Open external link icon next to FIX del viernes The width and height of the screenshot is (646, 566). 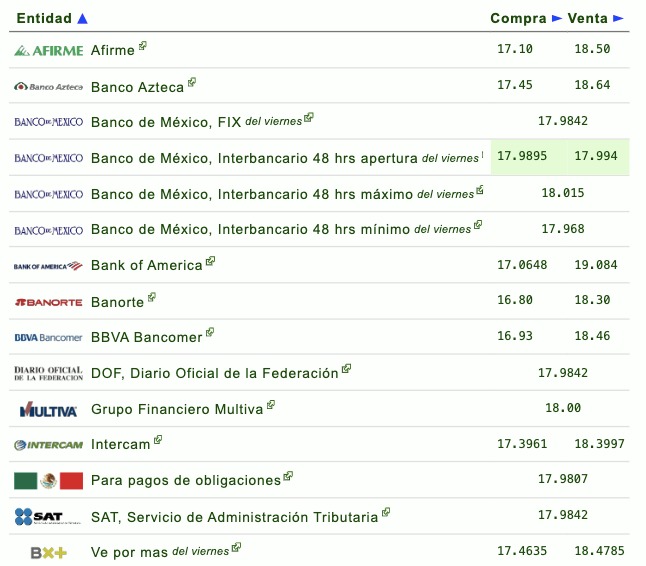coord(309,118)
